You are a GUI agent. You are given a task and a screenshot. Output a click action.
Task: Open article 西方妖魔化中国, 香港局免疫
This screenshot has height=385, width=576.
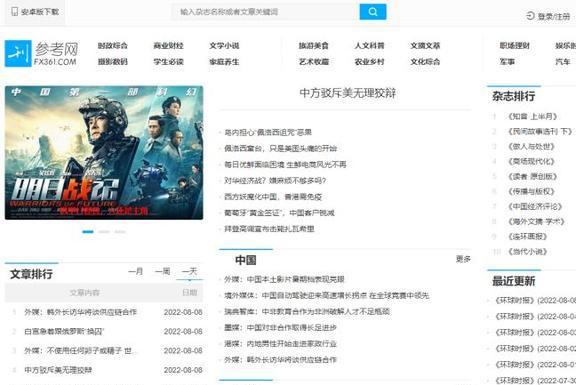(x=273, y=197)
